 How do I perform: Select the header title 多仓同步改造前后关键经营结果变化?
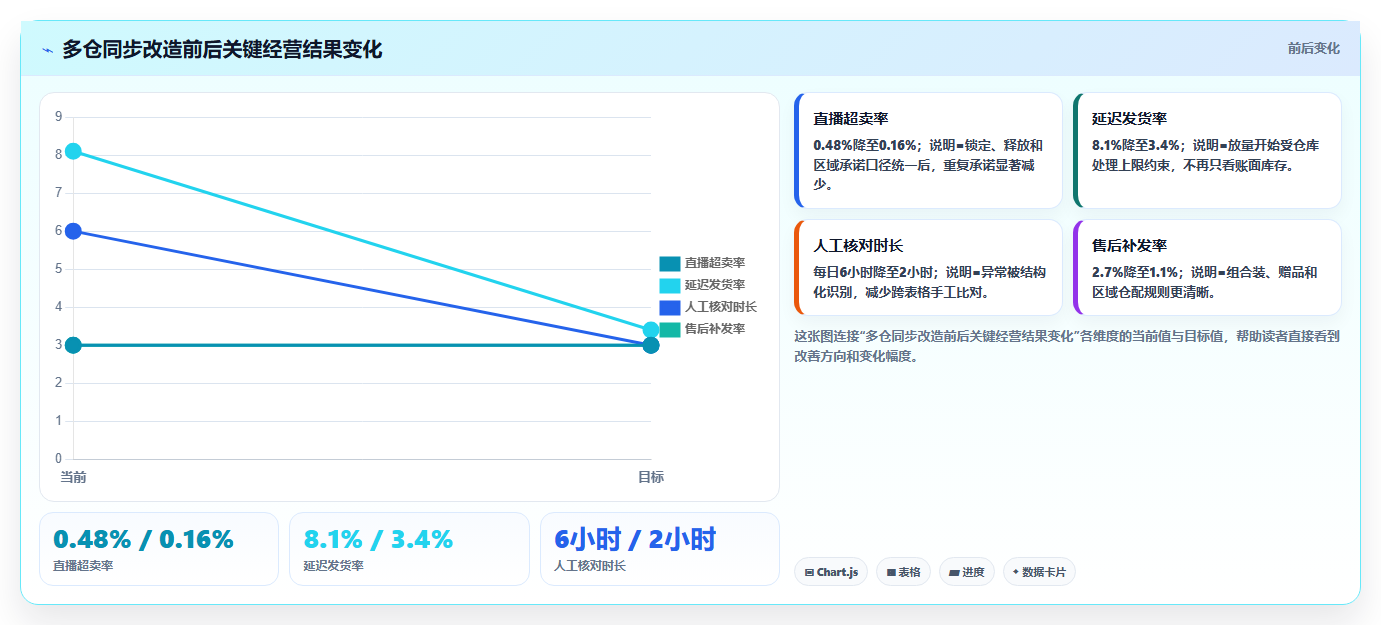pos(222,49)
